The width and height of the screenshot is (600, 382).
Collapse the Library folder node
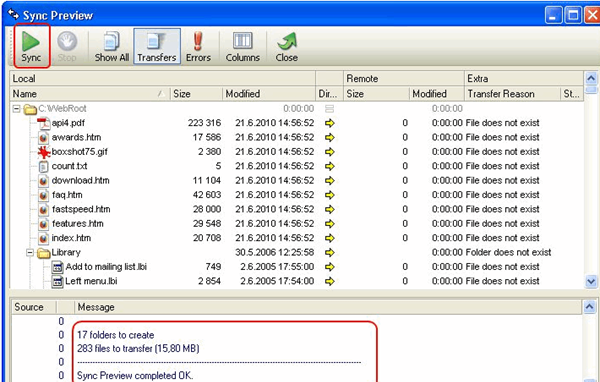(x=30, y=253)
